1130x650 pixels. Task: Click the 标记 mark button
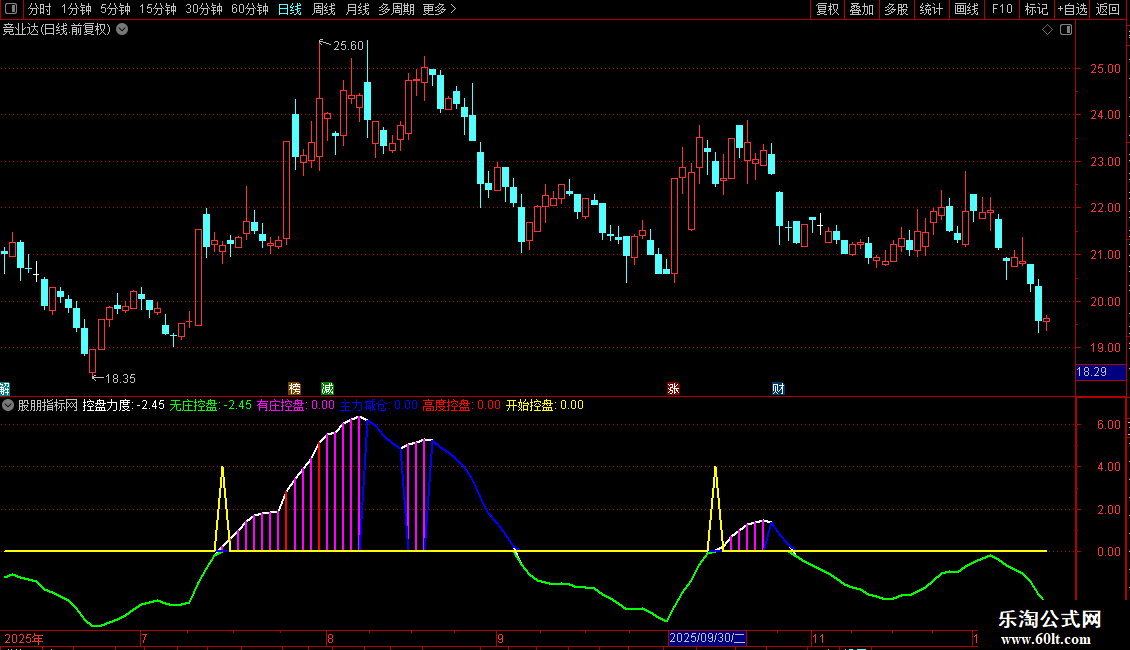tap(1036, 9)
